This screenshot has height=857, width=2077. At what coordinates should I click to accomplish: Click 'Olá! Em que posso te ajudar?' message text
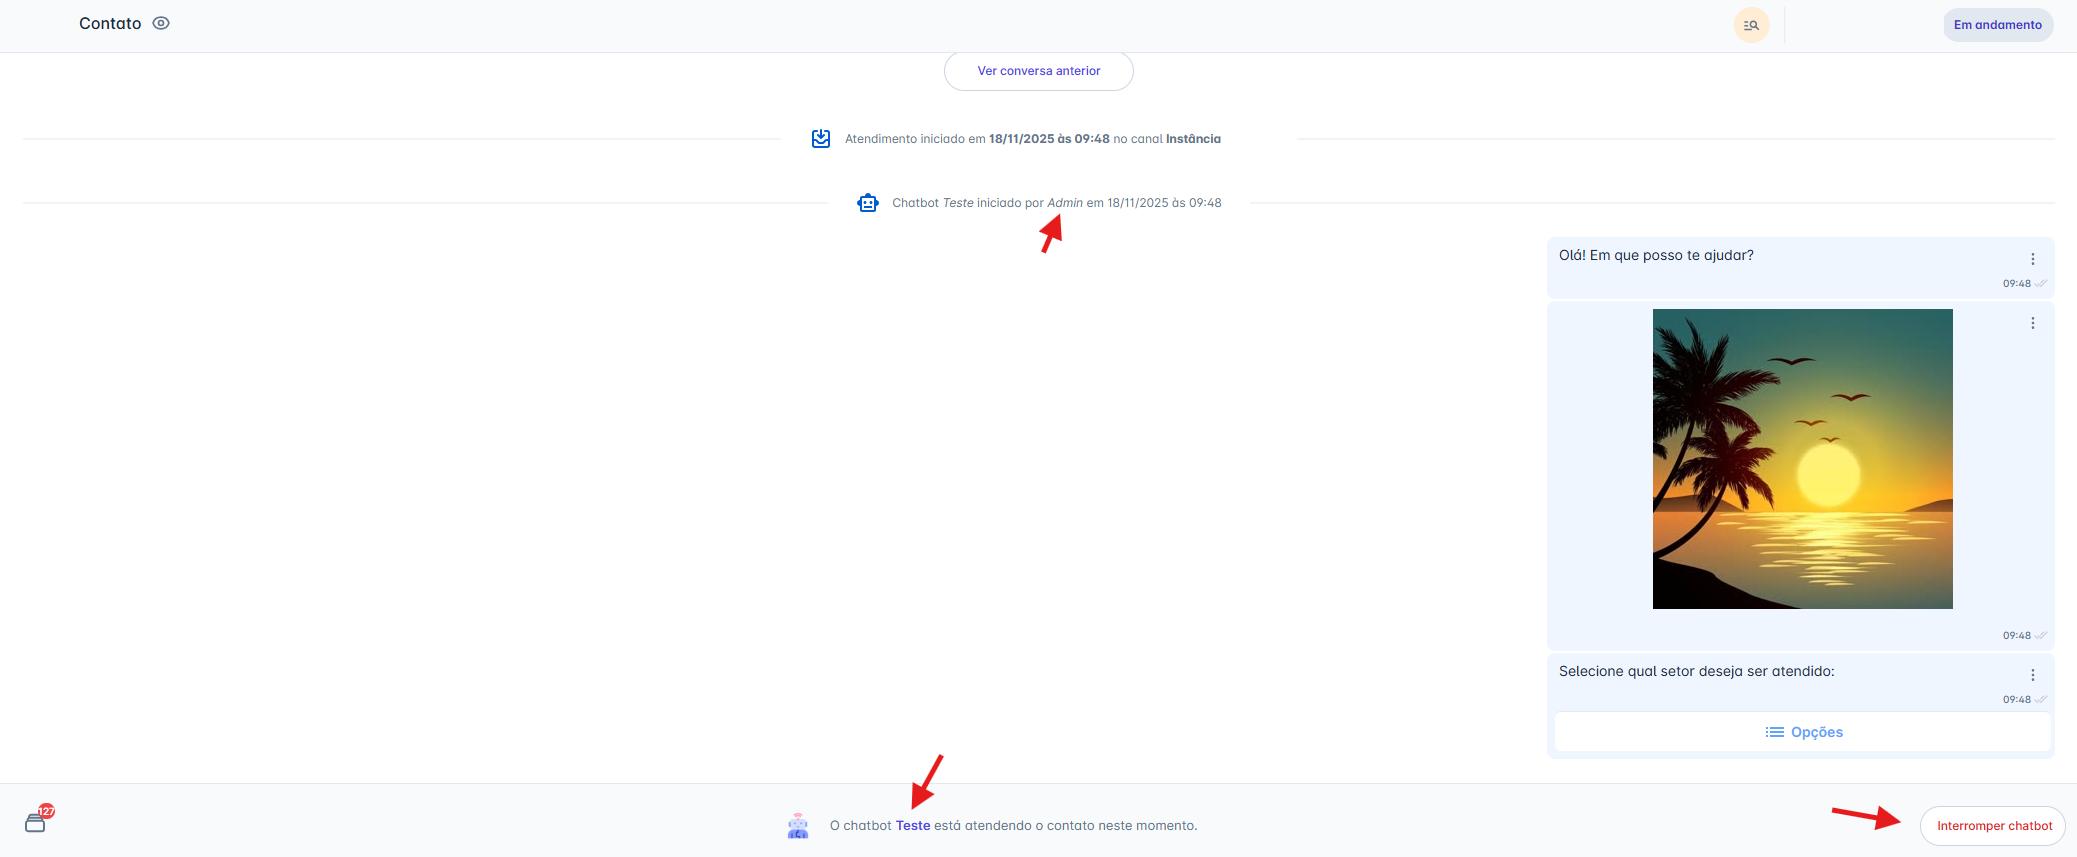click(x=1656, y=255)
